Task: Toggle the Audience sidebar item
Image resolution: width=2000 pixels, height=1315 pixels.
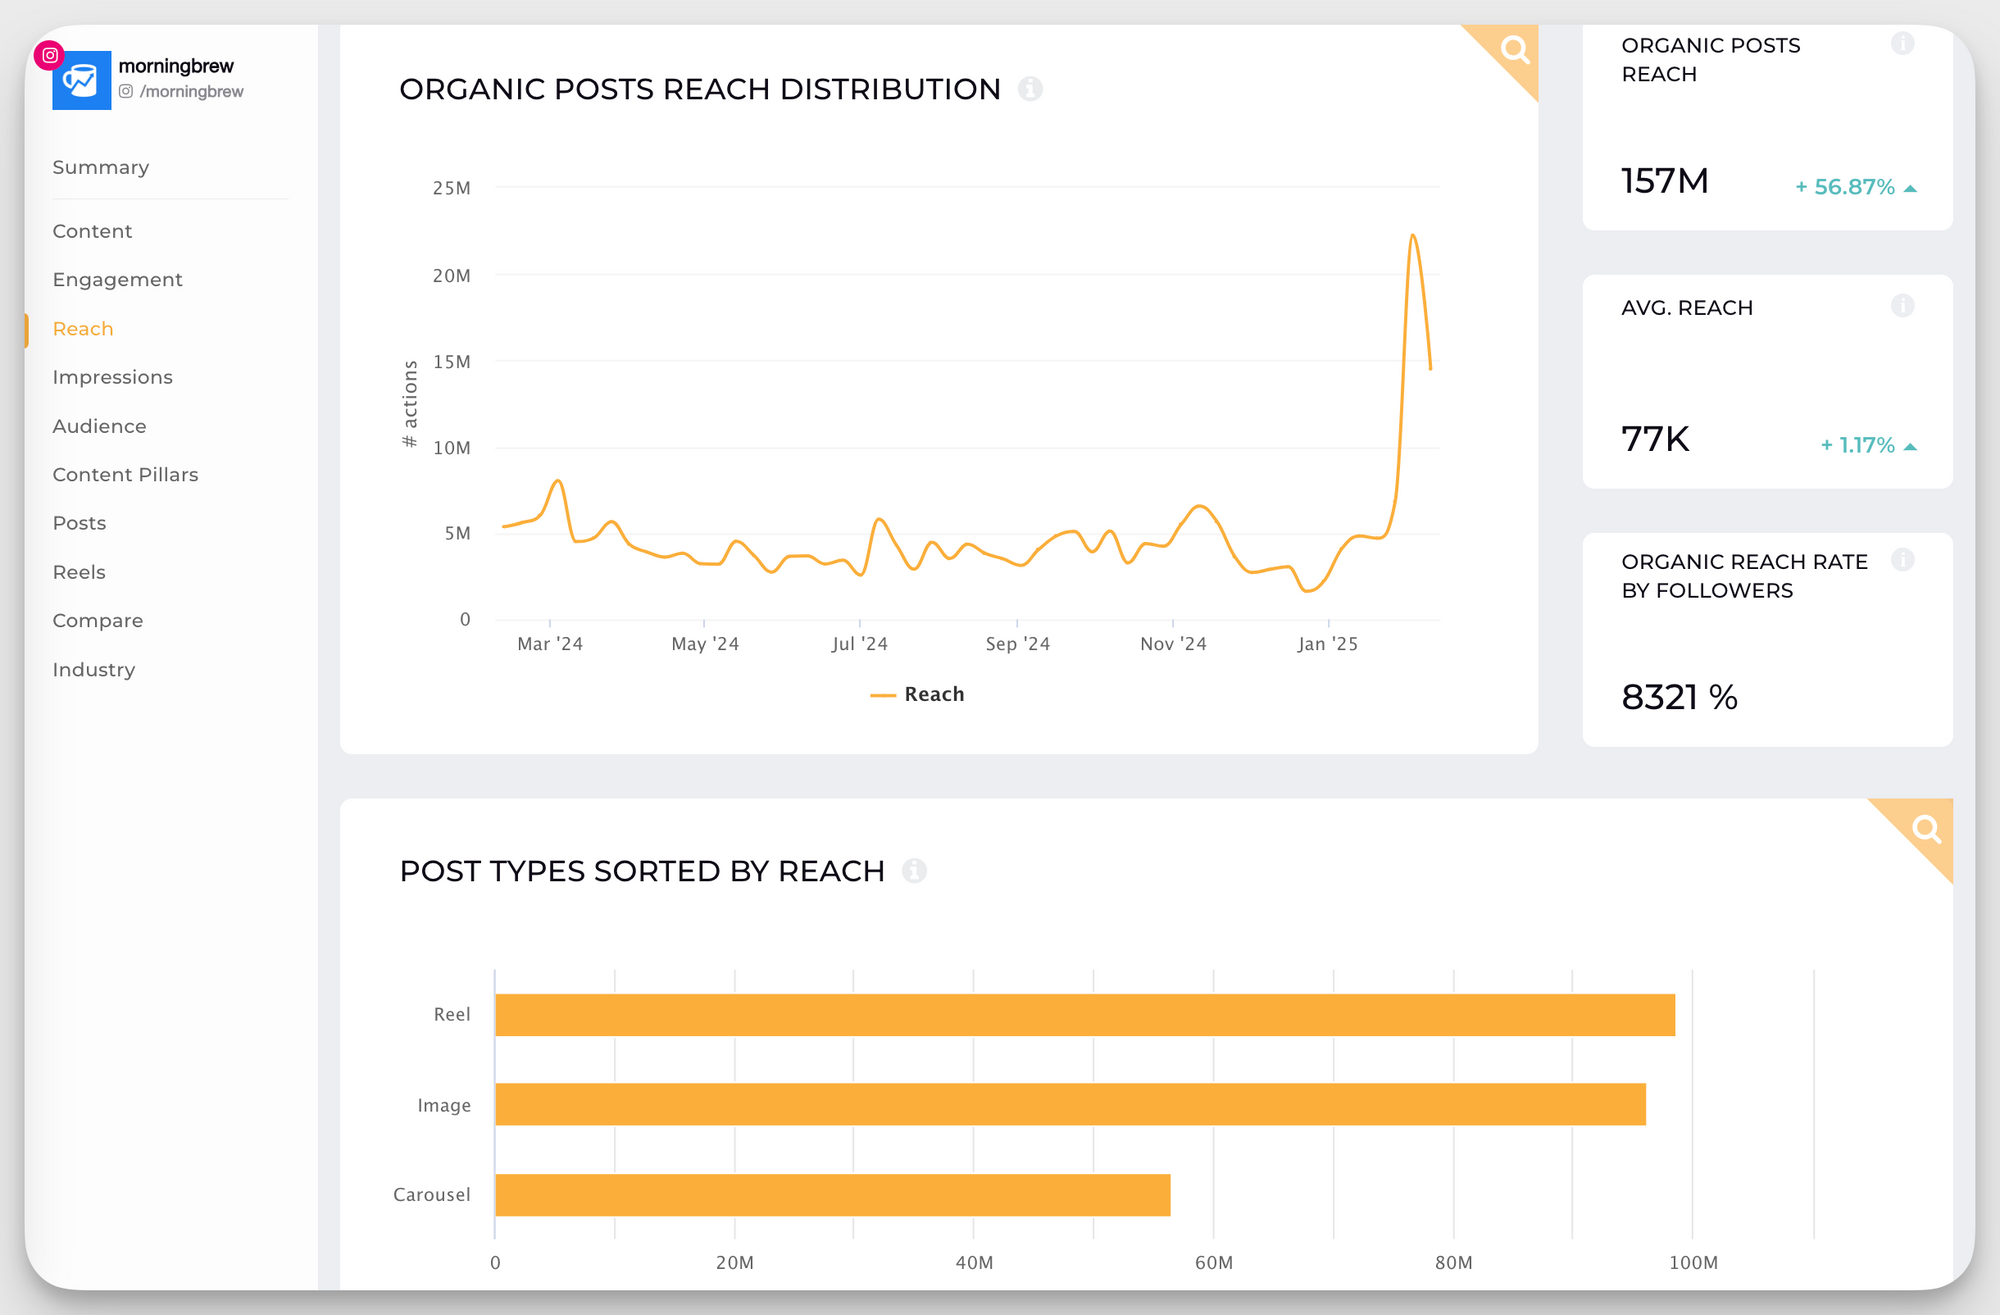Action: pos(98,427)
